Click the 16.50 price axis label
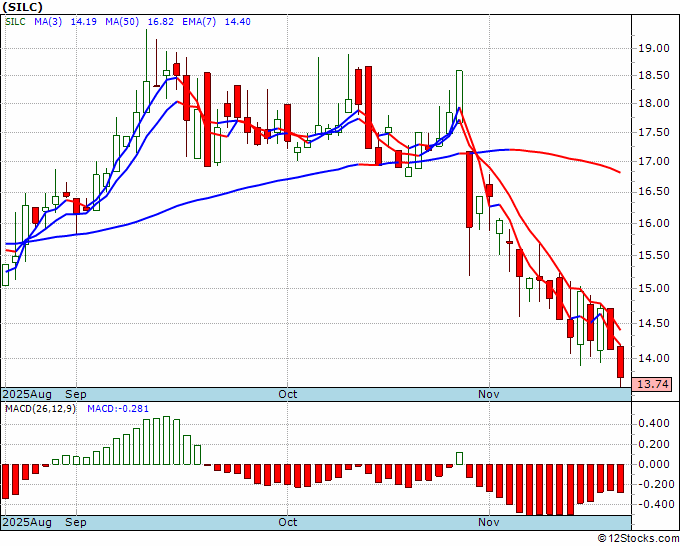680x546 pixels. 654,192
